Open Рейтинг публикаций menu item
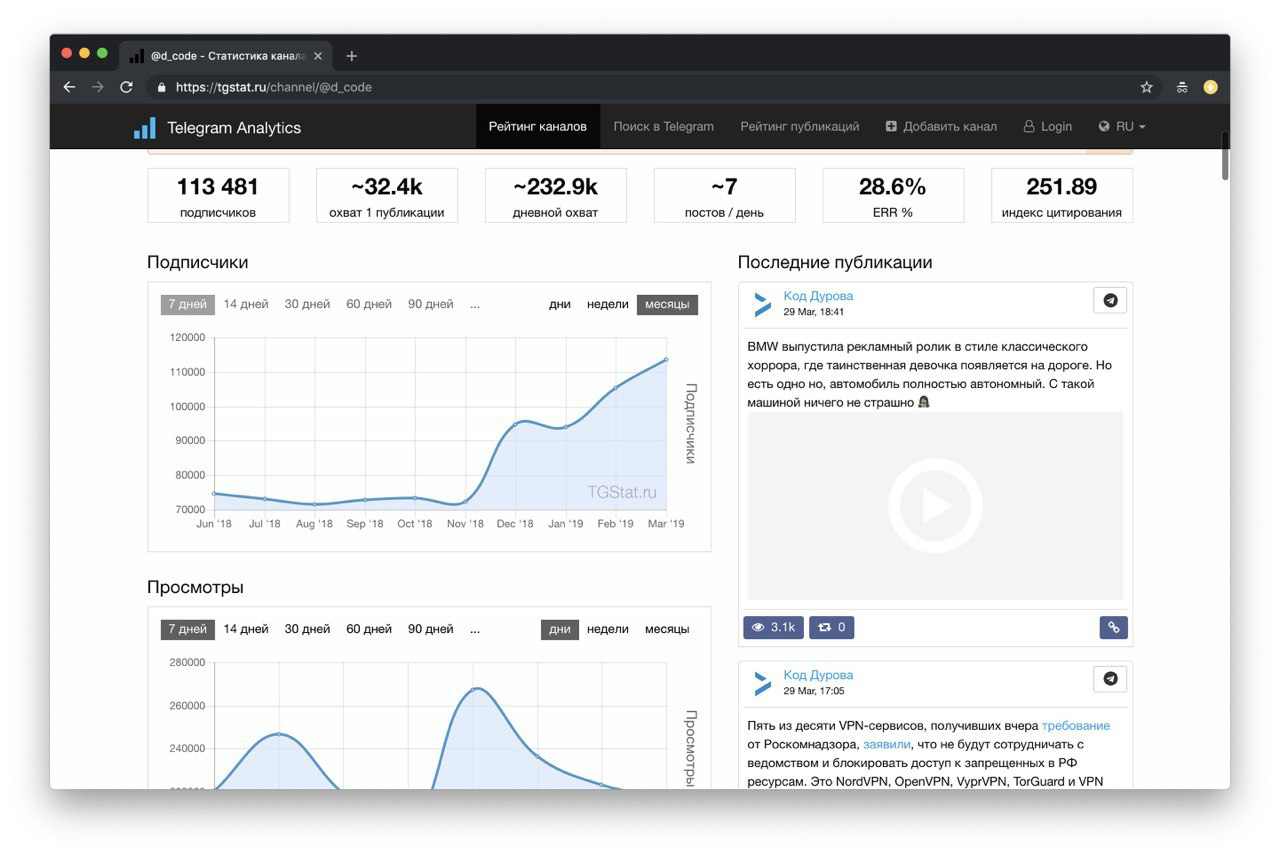 (800, 127)
